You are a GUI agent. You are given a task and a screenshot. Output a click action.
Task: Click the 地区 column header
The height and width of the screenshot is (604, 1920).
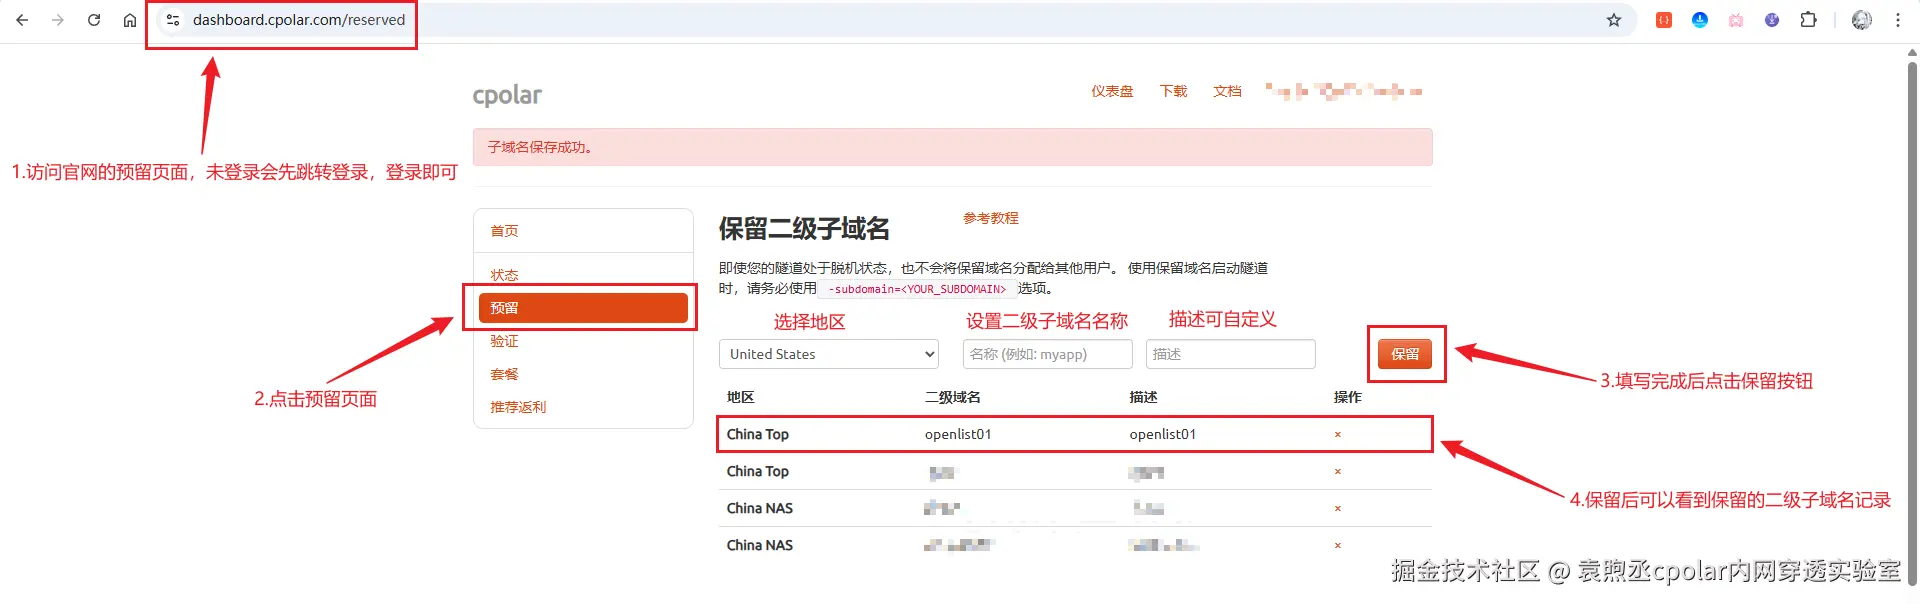click(740, 397)
